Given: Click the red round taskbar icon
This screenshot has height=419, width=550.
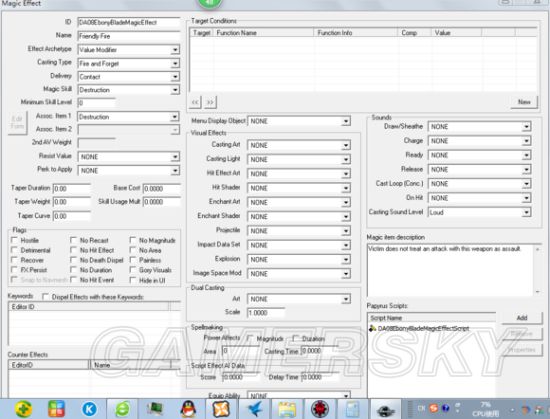Looking at the screenshot, I should click(x=320, y=409).
